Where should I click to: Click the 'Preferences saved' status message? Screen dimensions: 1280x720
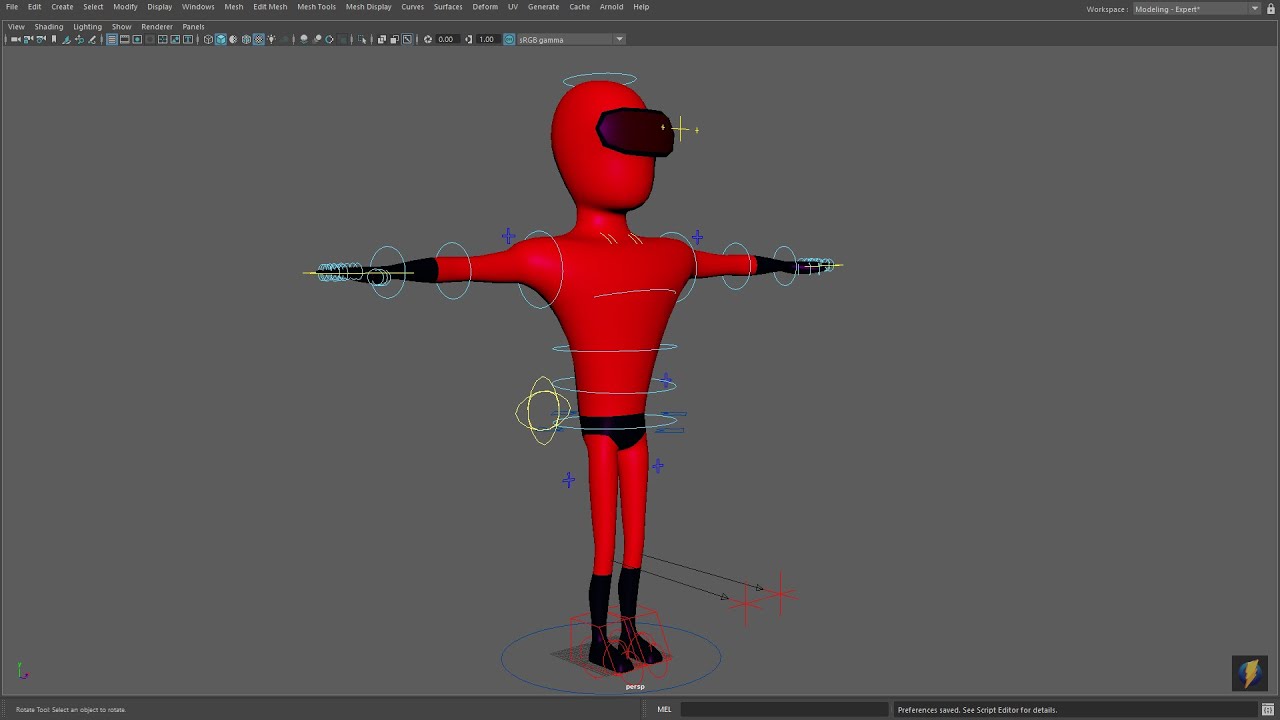pos(977,710)
